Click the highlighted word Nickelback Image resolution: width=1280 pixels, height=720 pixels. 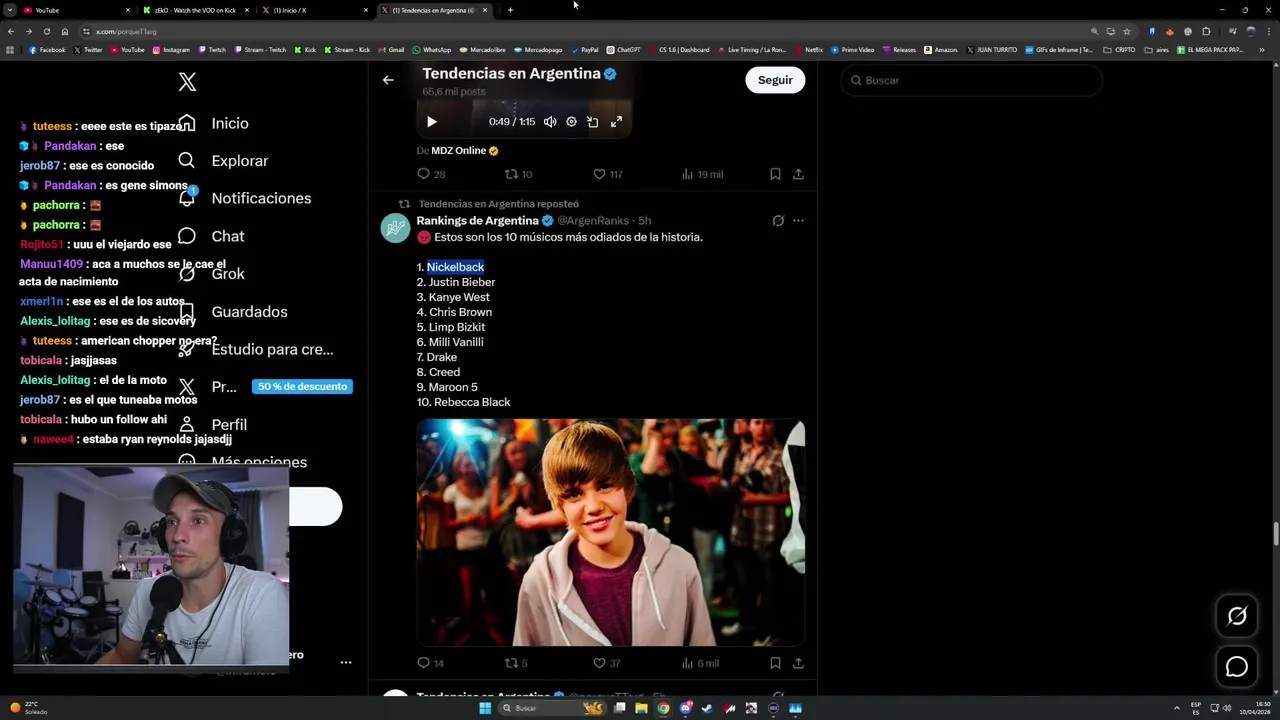(x=455, y=267)
